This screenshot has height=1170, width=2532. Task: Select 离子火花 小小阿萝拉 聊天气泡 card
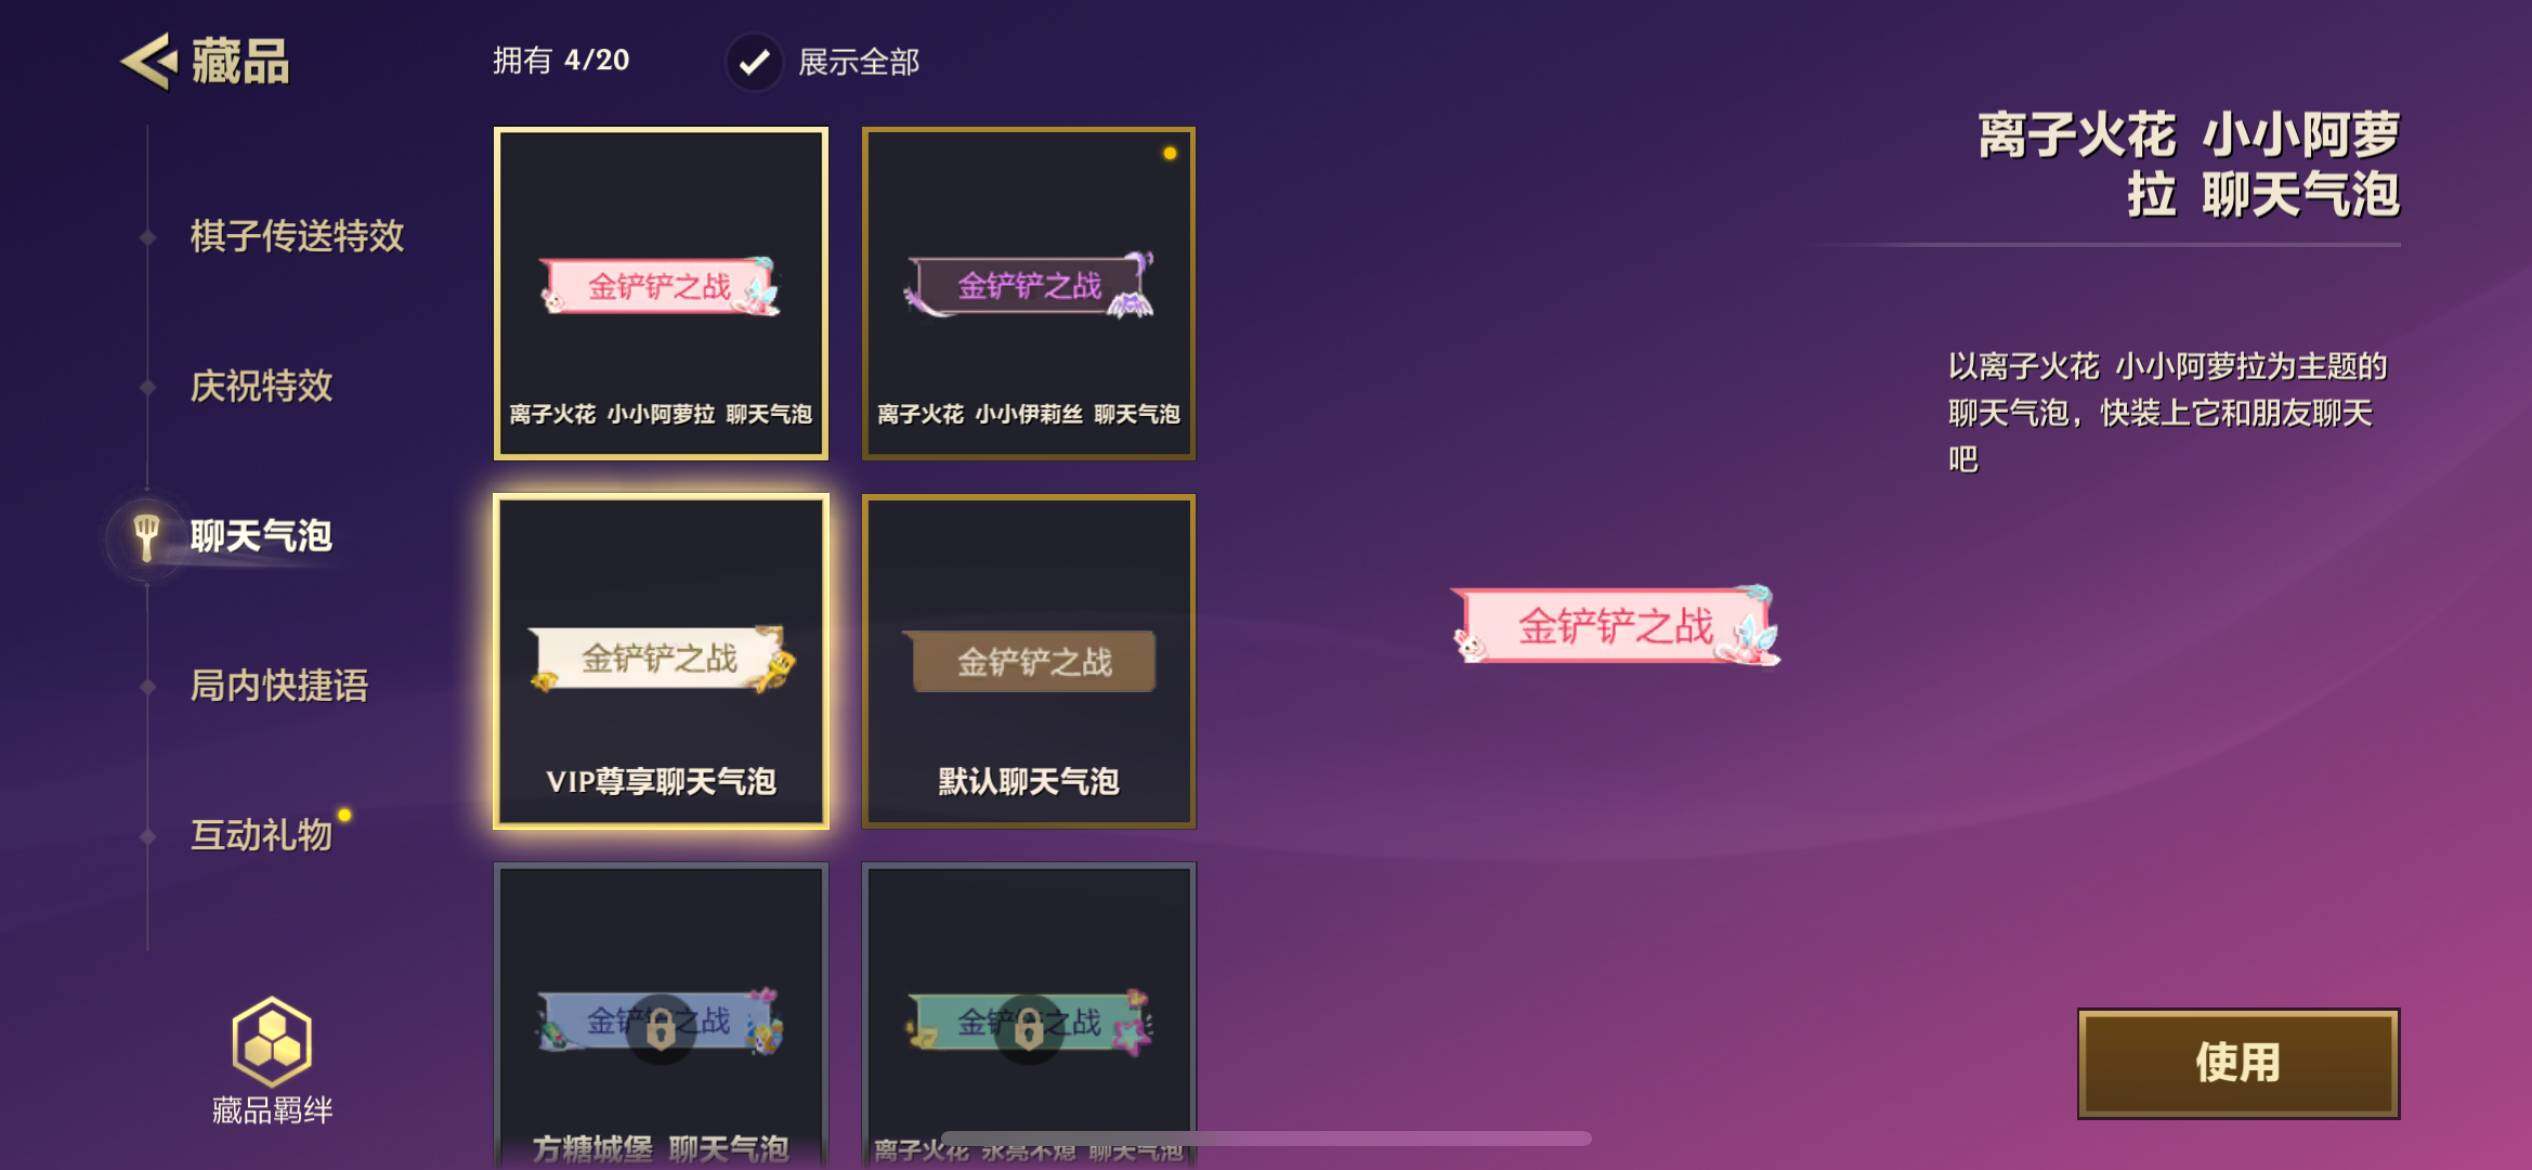click(661, 293)
